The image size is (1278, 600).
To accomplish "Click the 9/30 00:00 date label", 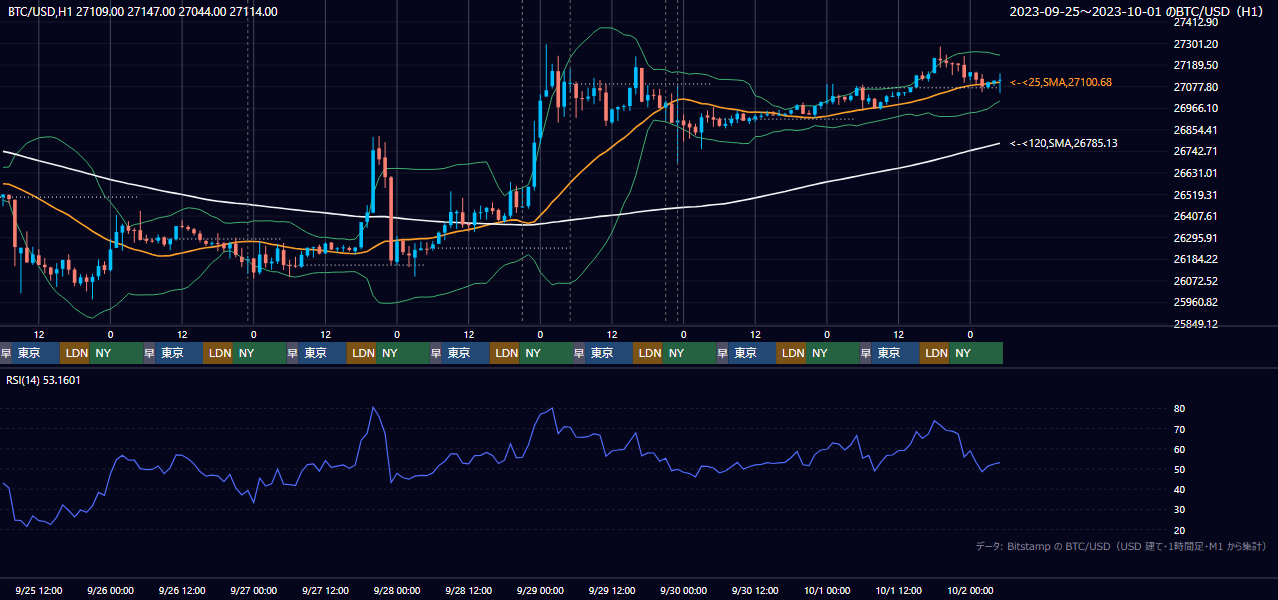I will click(684, 590).
